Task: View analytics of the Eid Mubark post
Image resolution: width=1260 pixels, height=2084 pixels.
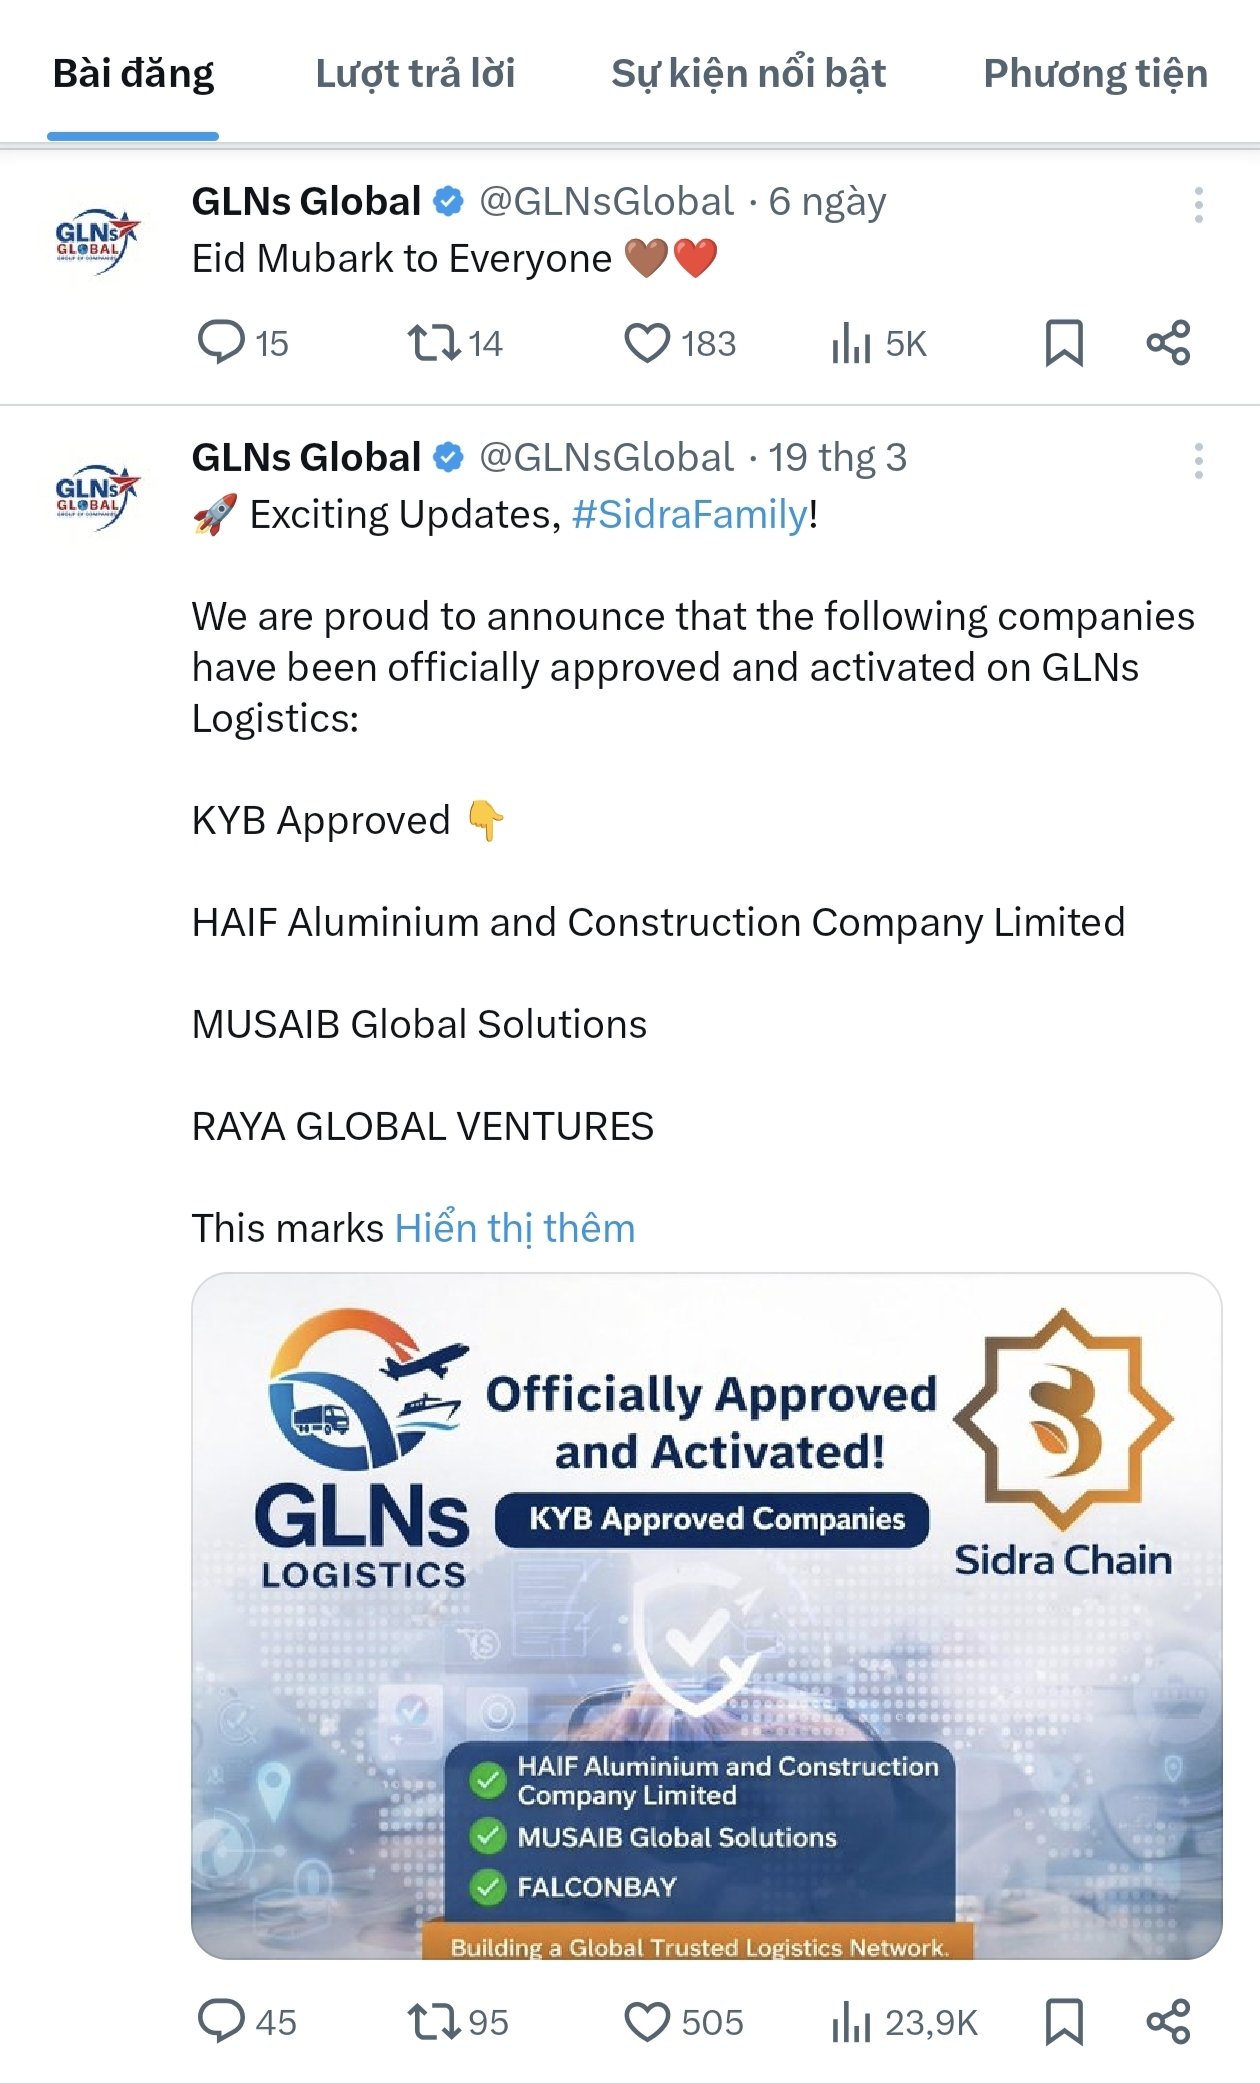Action: pyautogui.click(x=851, y=343)
